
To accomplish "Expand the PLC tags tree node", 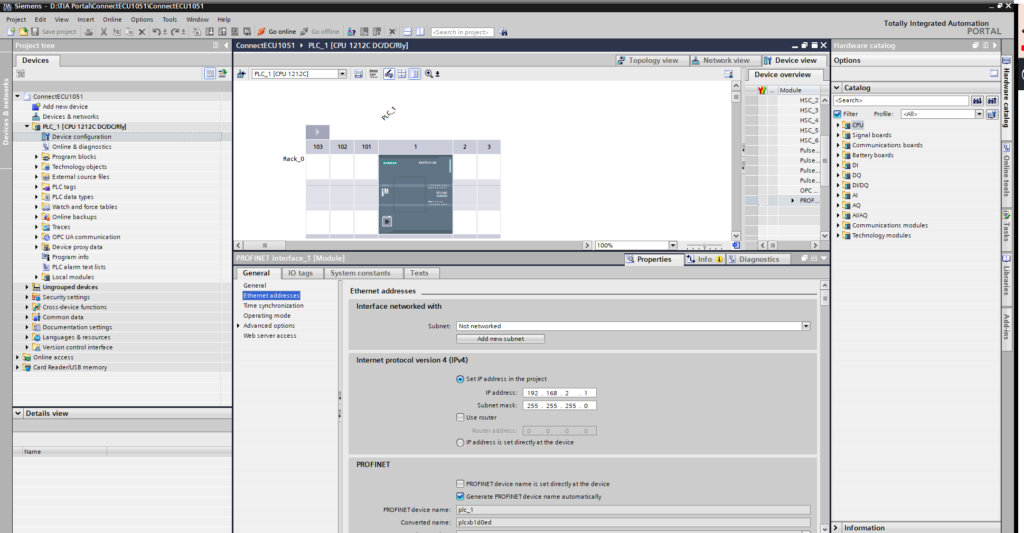I will (x=37, y=187).
